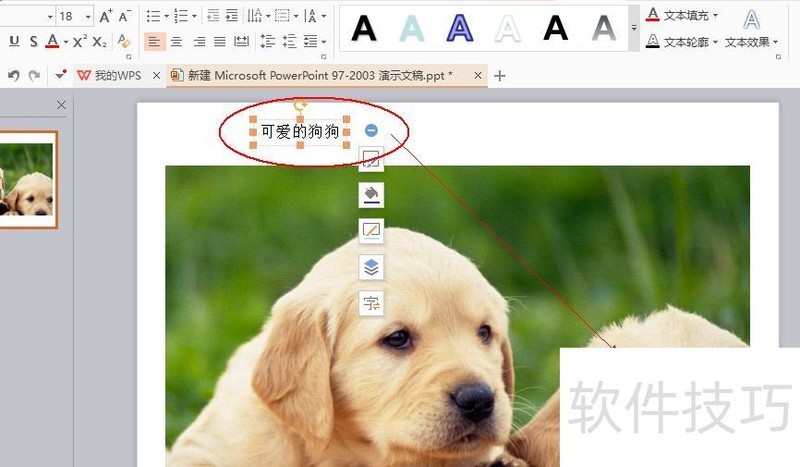Open columns layout dropdown
Screen dimensions: 800x467
[268, 17]
